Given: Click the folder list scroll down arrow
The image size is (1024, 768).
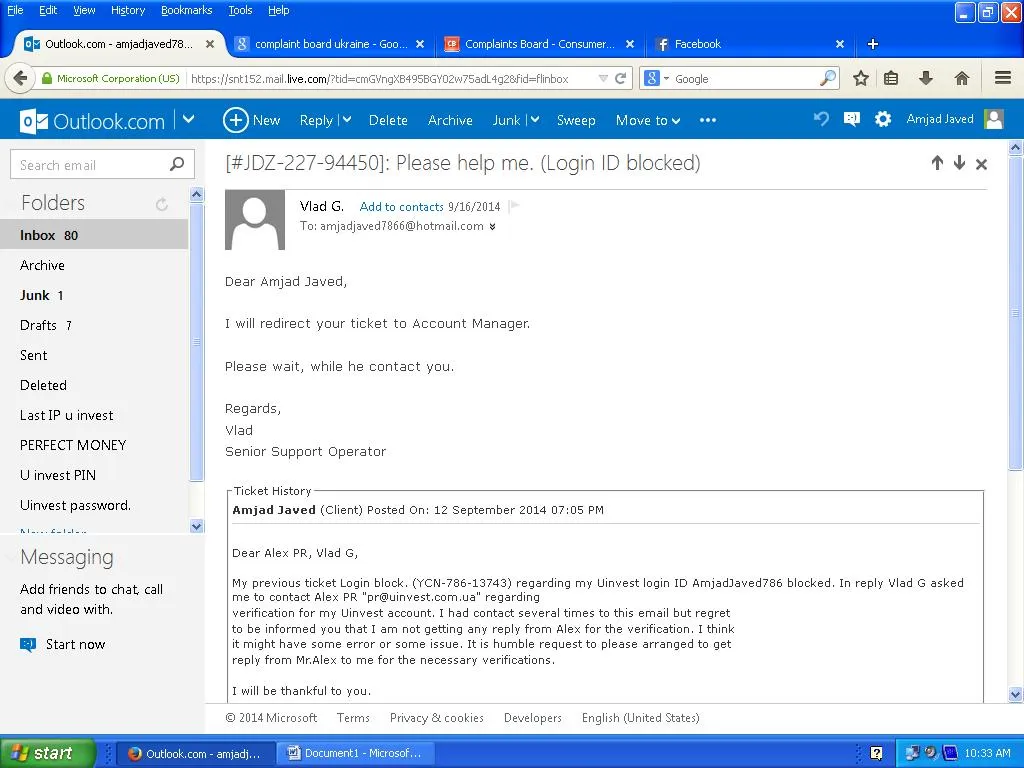Looking at the screenshot, I should (197, 526).
